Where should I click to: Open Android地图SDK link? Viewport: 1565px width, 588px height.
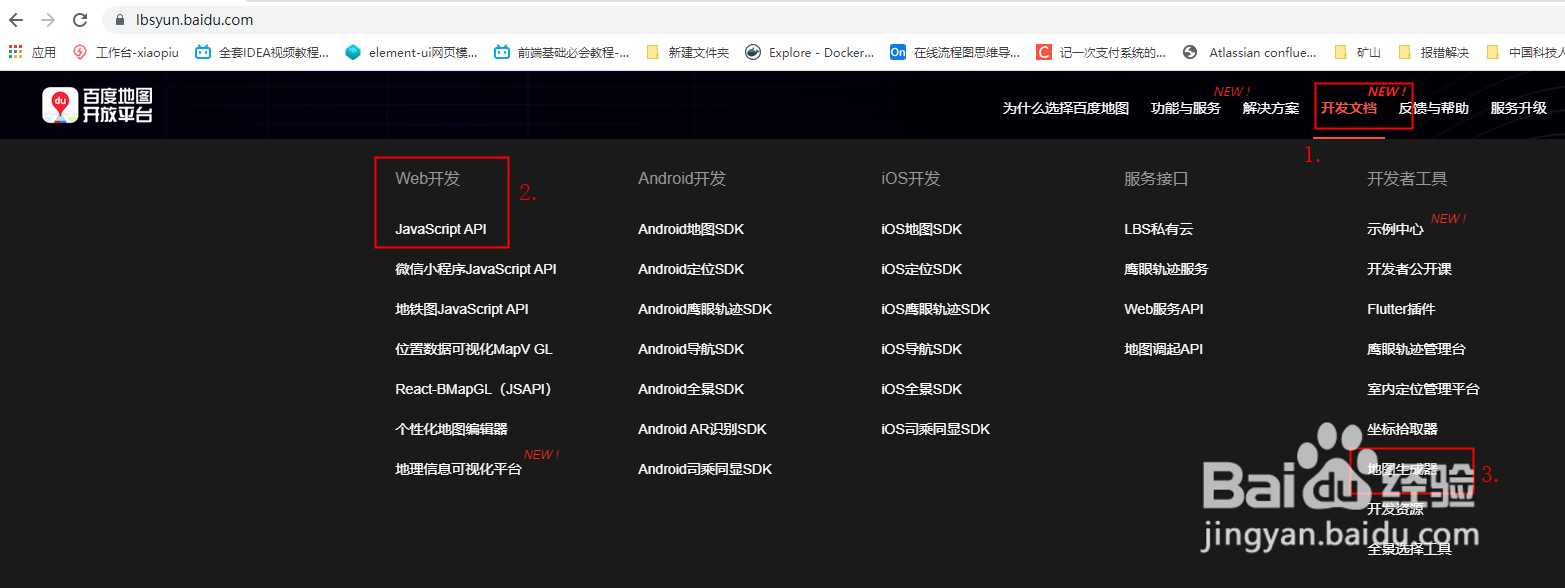pos(691,229)
